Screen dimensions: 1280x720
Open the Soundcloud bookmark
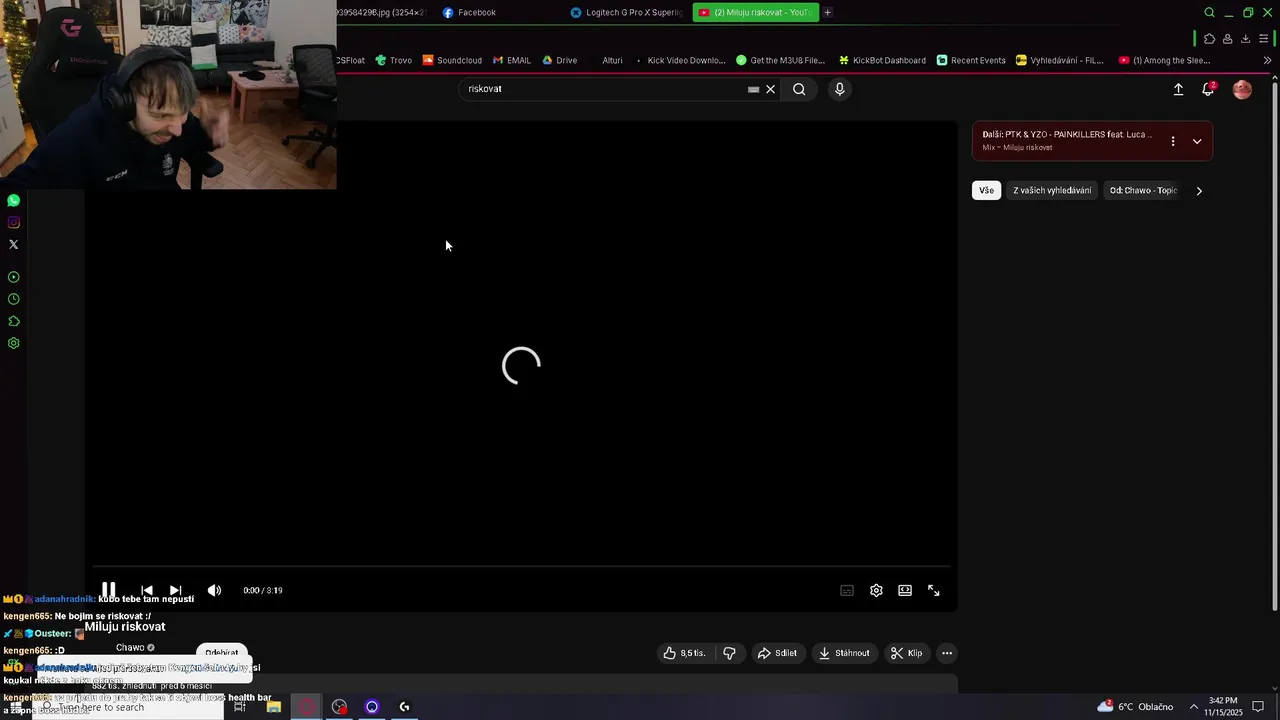(452, 60)
